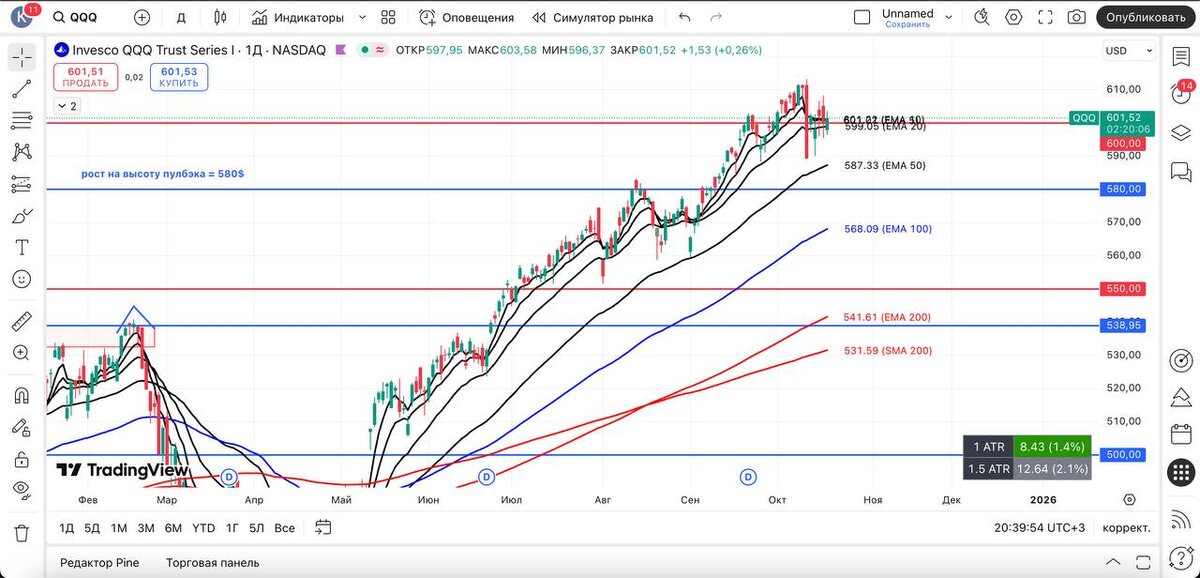Select the YTD time range
This screenshot has width=1200, height=578.
[x=203, y=527]
